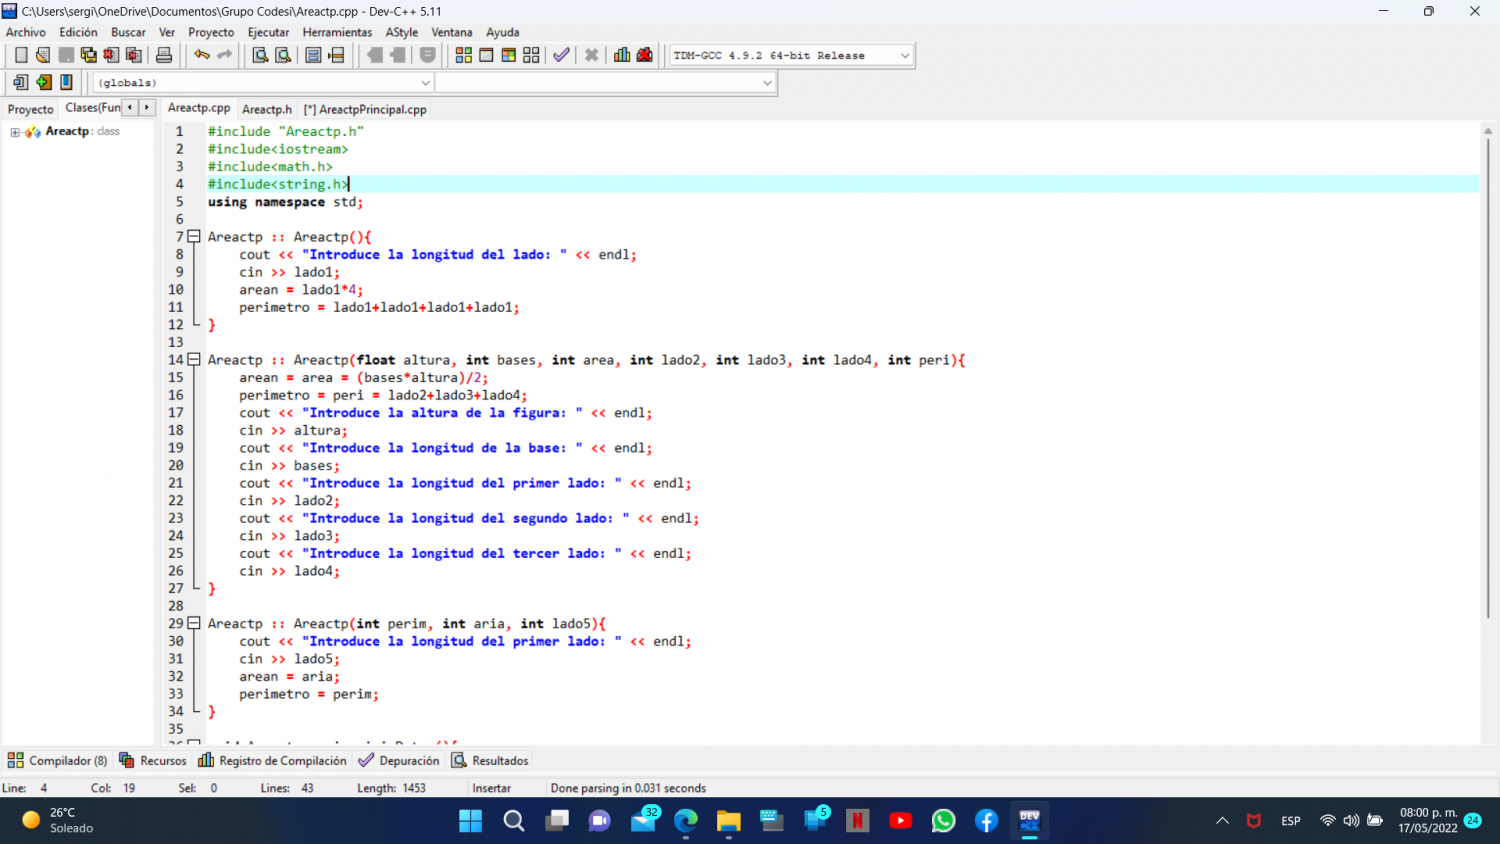Click the ESP language indicator in tray
The height and width of the screenshot is (844, 1500).
1291,821
